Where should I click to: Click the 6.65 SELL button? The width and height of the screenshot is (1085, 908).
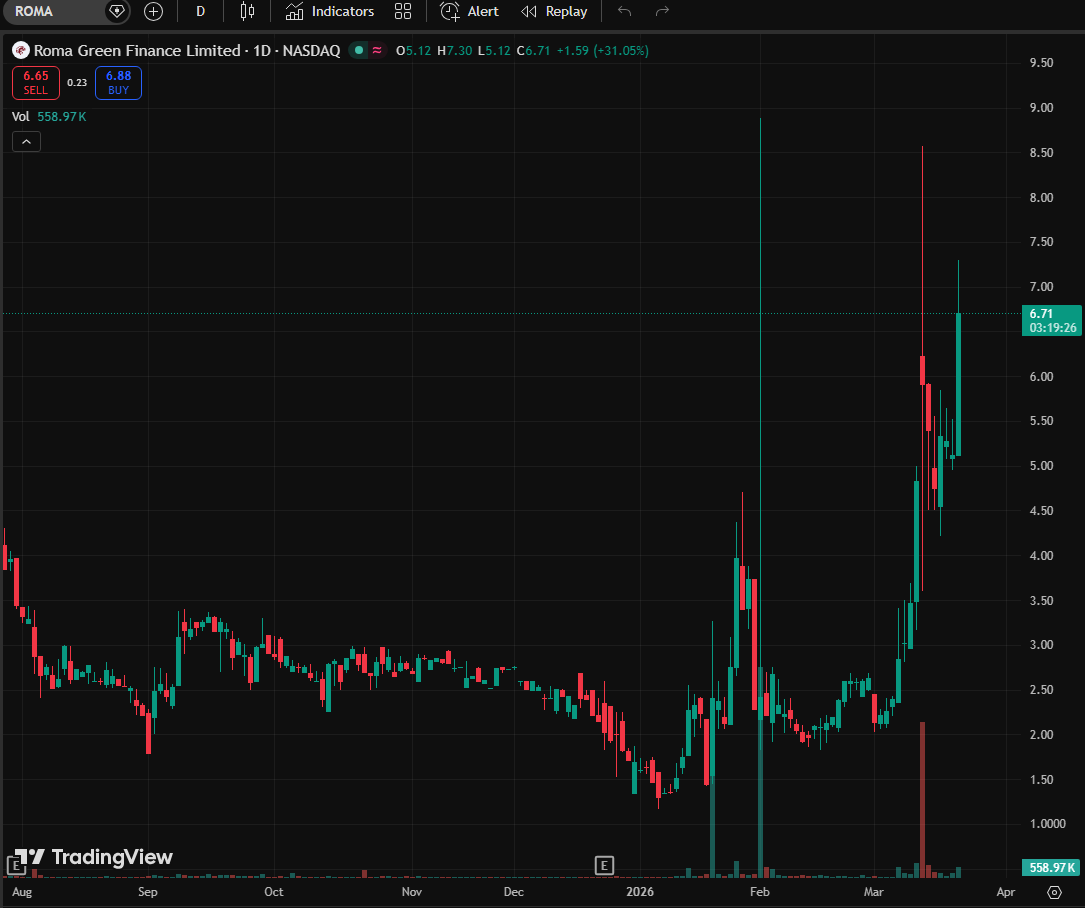(x=36, y=83)
